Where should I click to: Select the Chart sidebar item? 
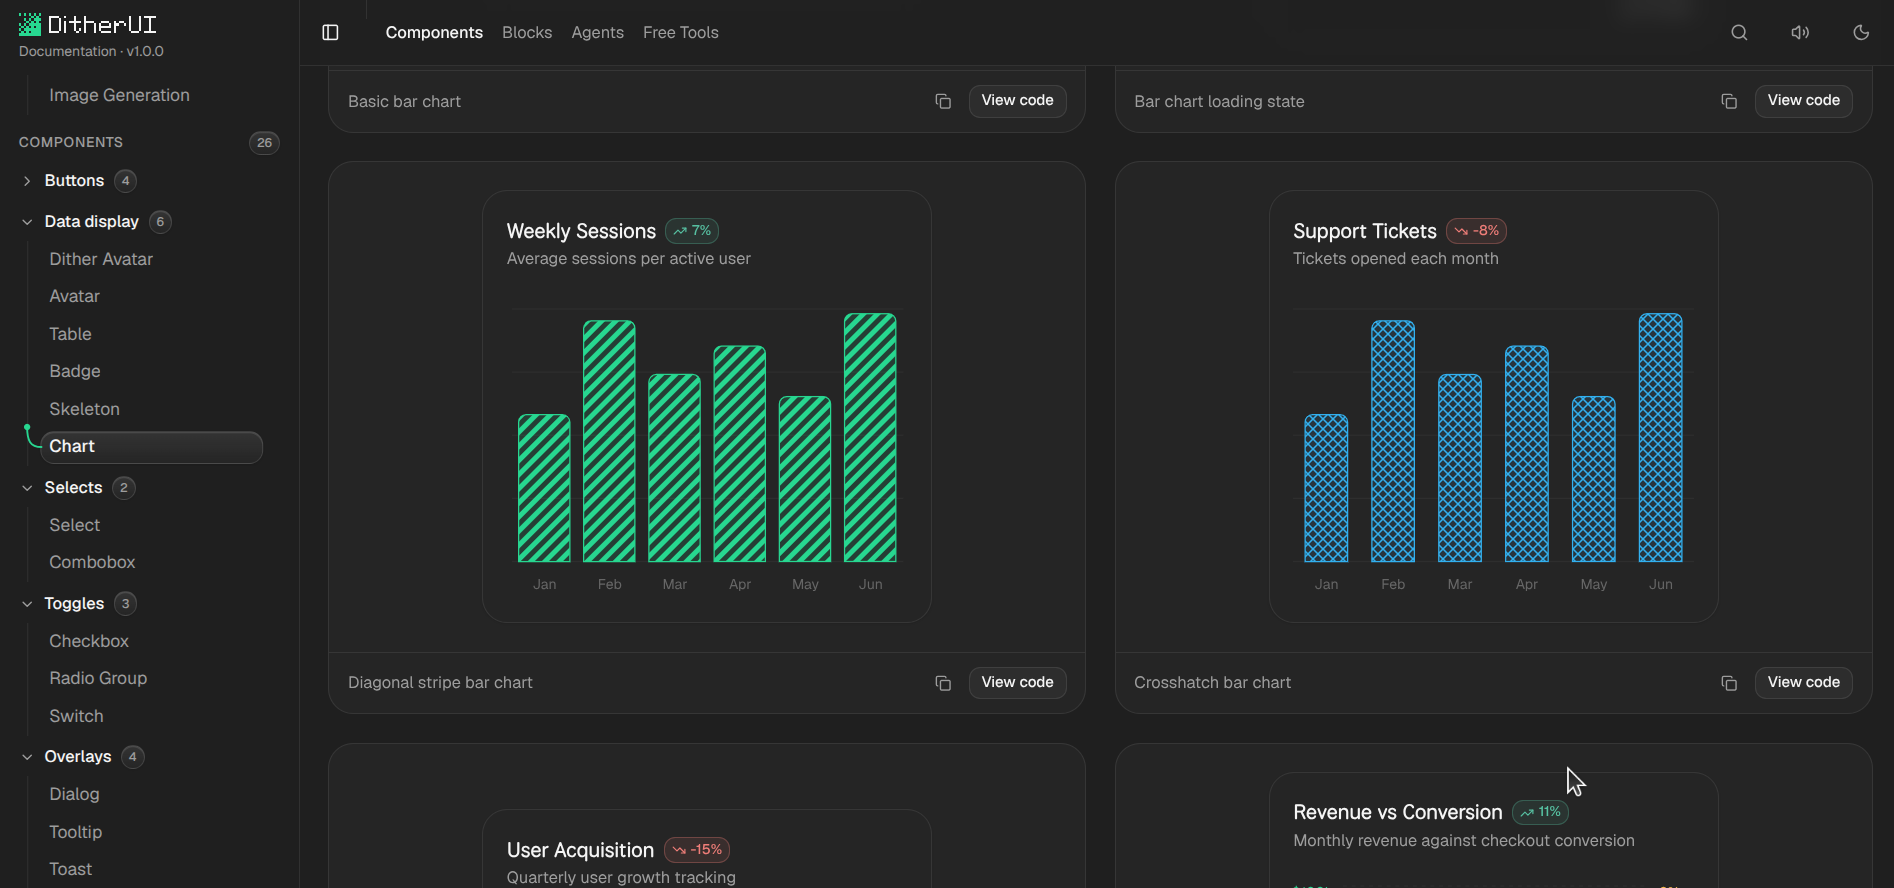click(152, 447)
